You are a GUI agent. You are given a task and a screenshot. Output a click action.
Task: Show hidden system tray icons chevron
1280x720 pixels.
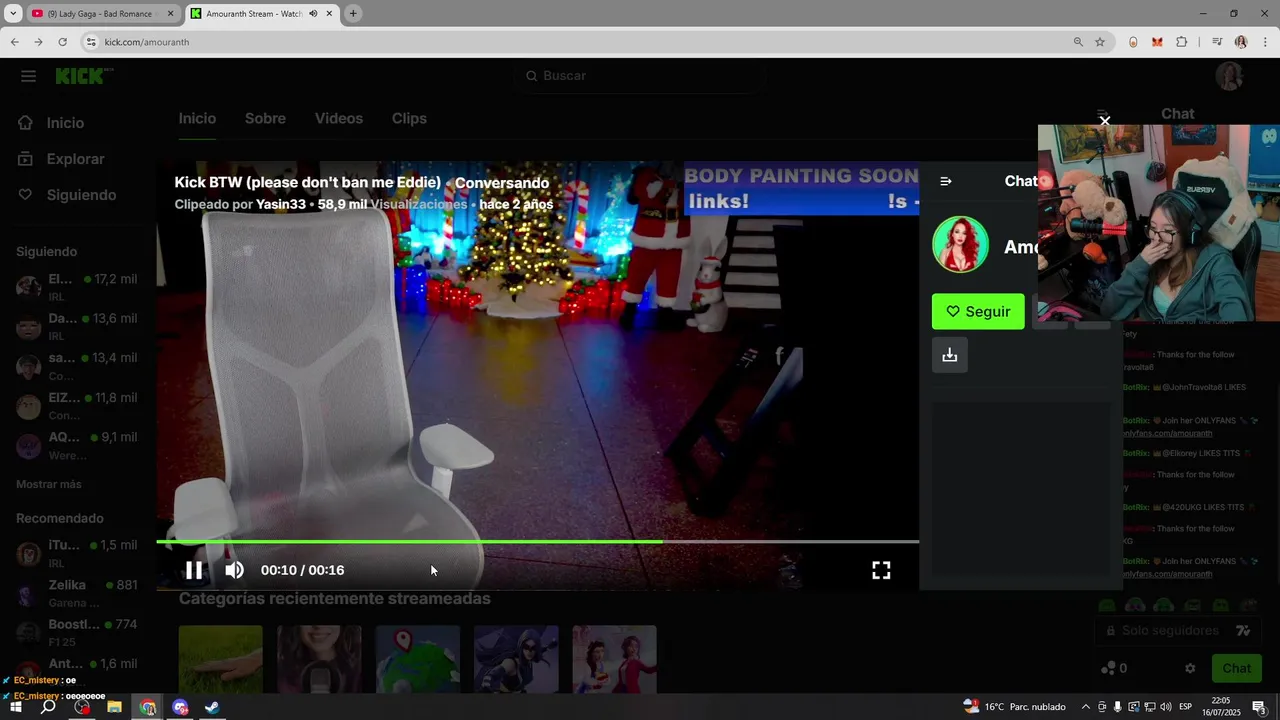[x=1086, y=707]
